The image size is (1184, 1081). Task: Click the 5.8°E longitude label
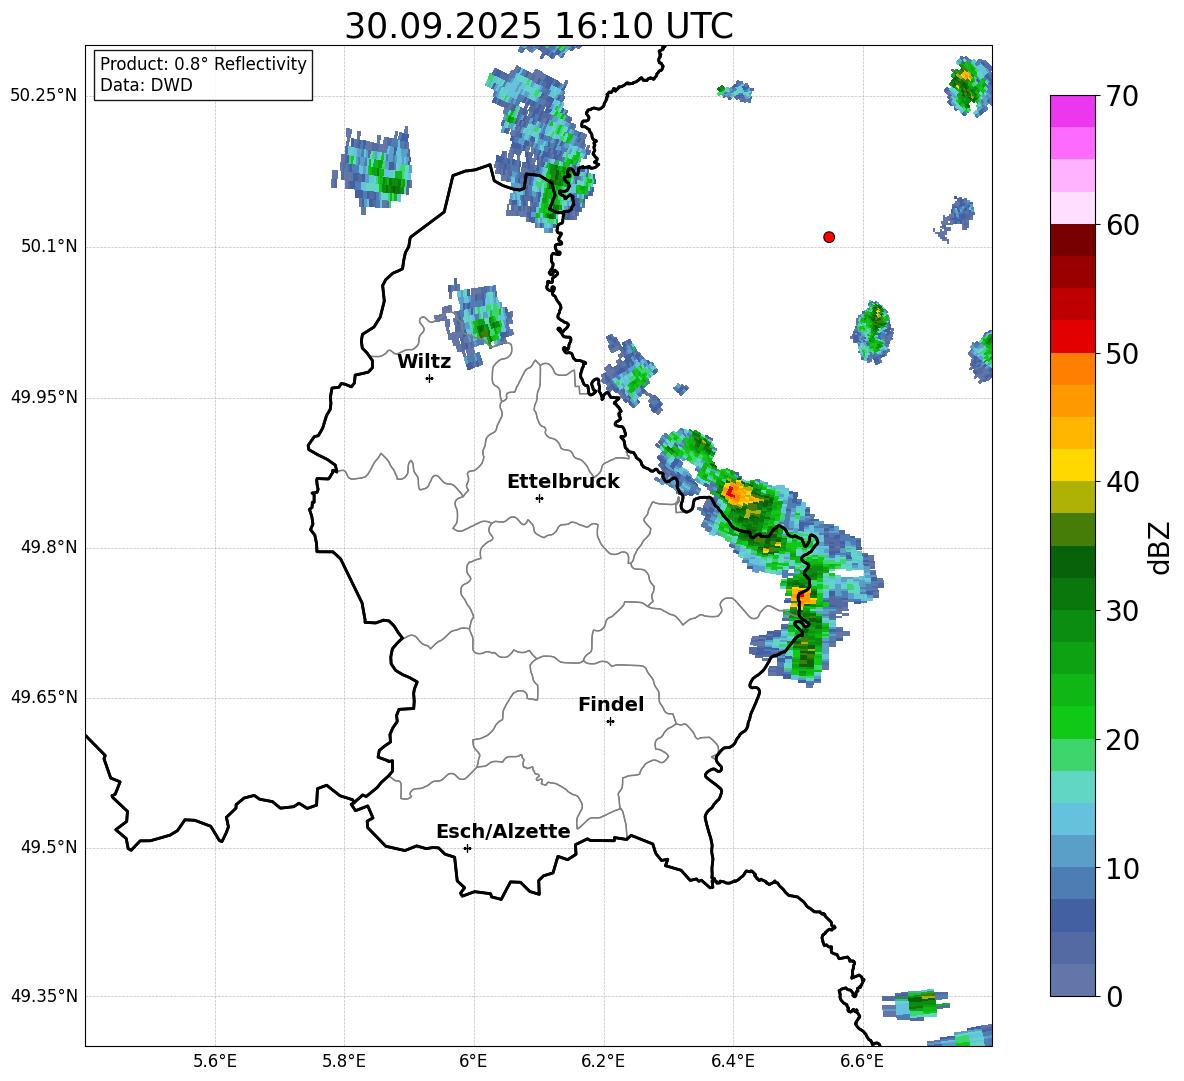(344, 1061)
